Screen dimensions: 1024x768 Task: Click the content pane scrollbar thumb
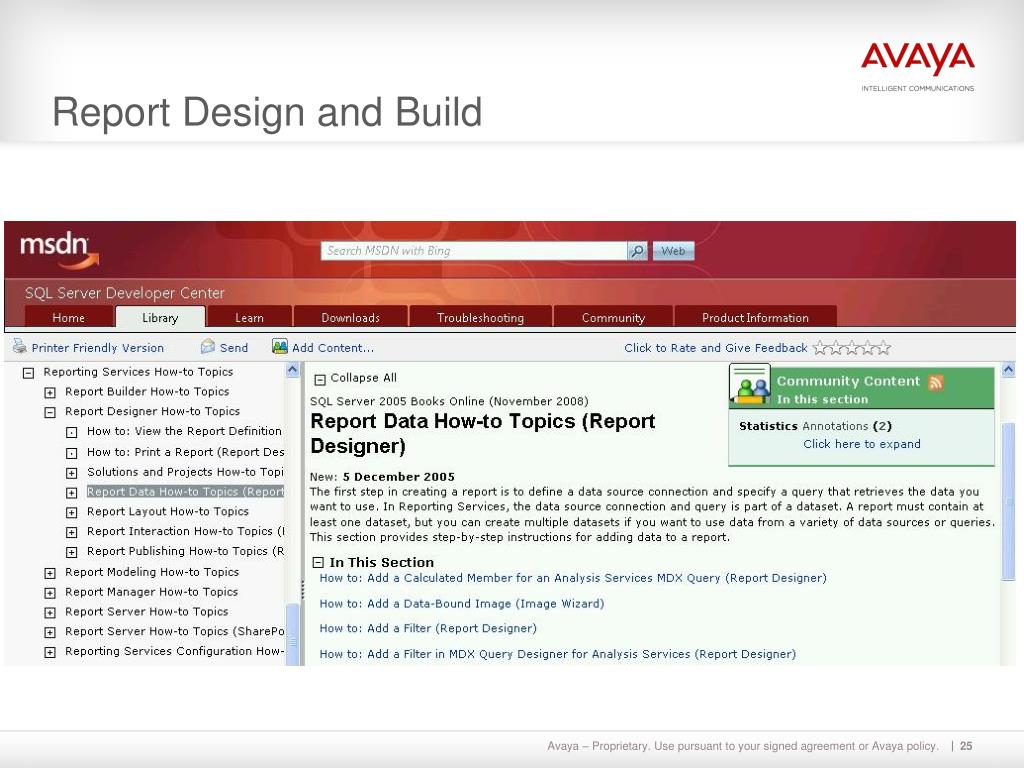[1008, 502]
